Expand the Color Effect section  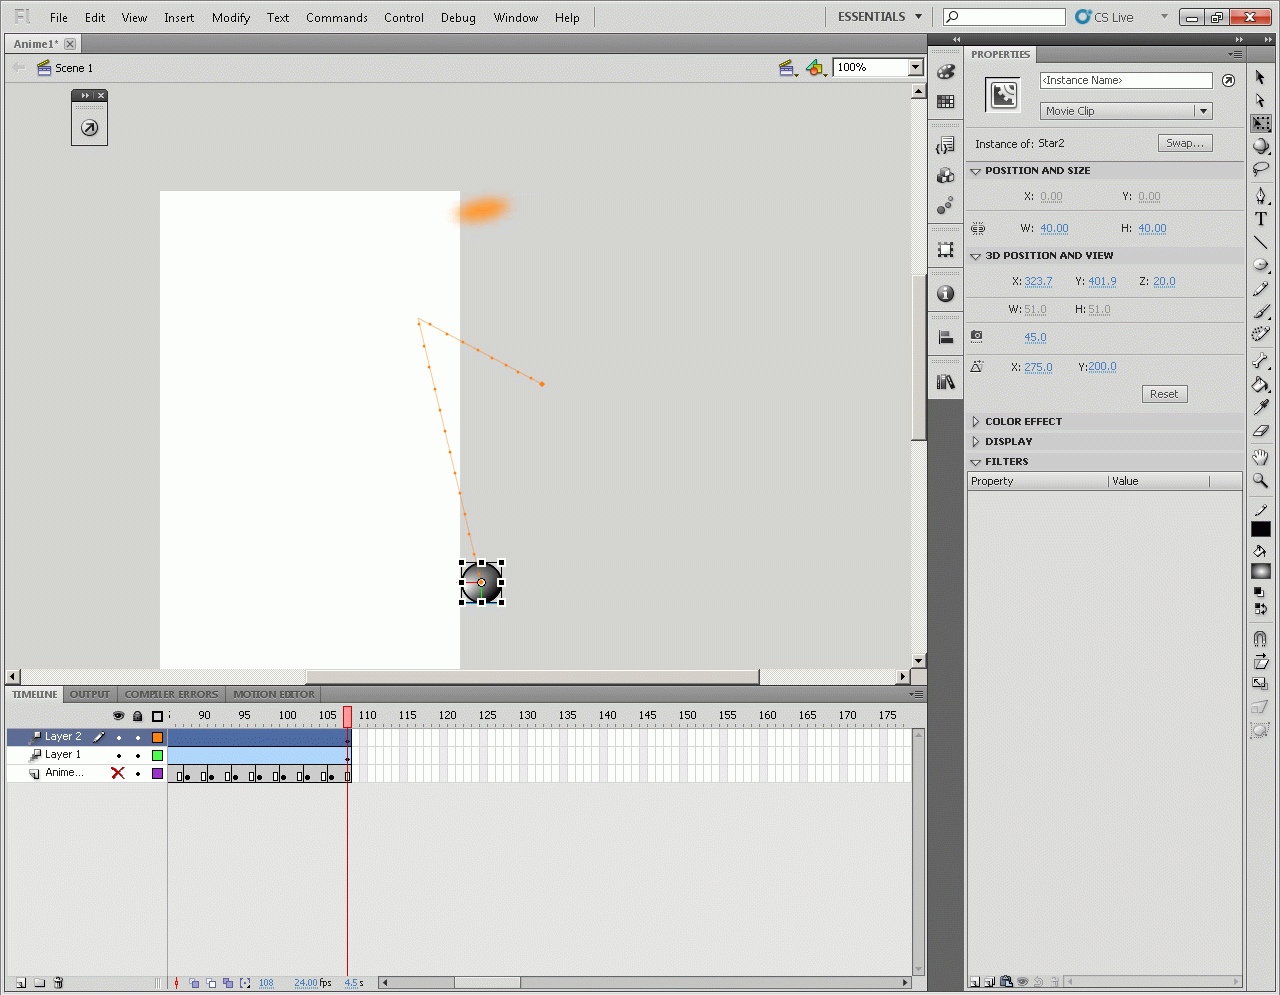click(x=1023, y=422)
